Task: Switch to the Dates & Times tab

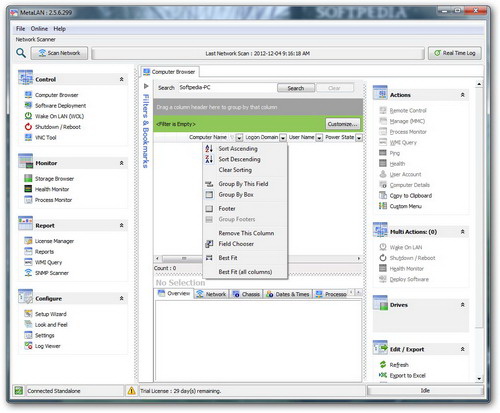Action: coord(288,294)
